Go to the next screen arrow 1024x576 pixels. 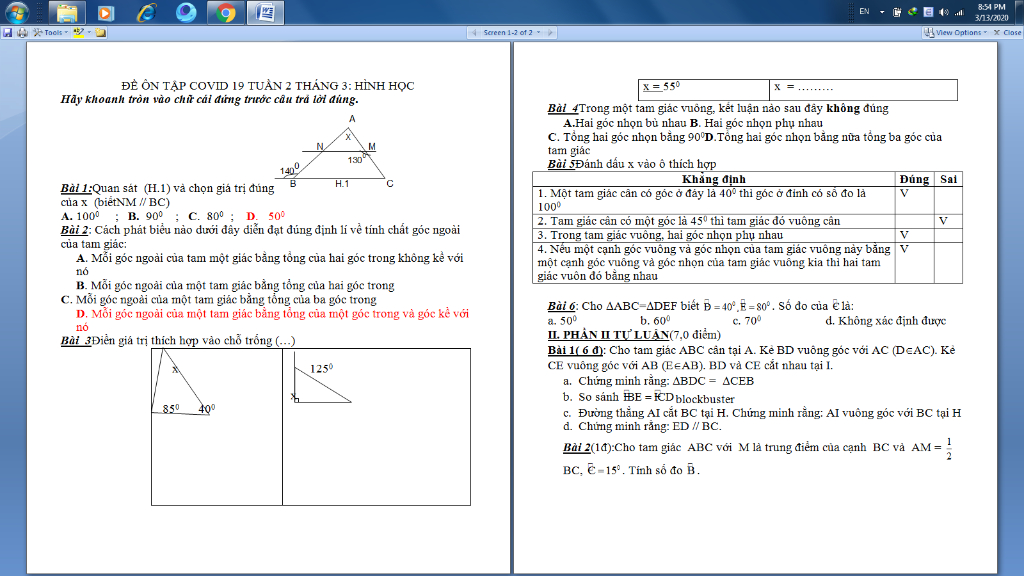(550, 32)
